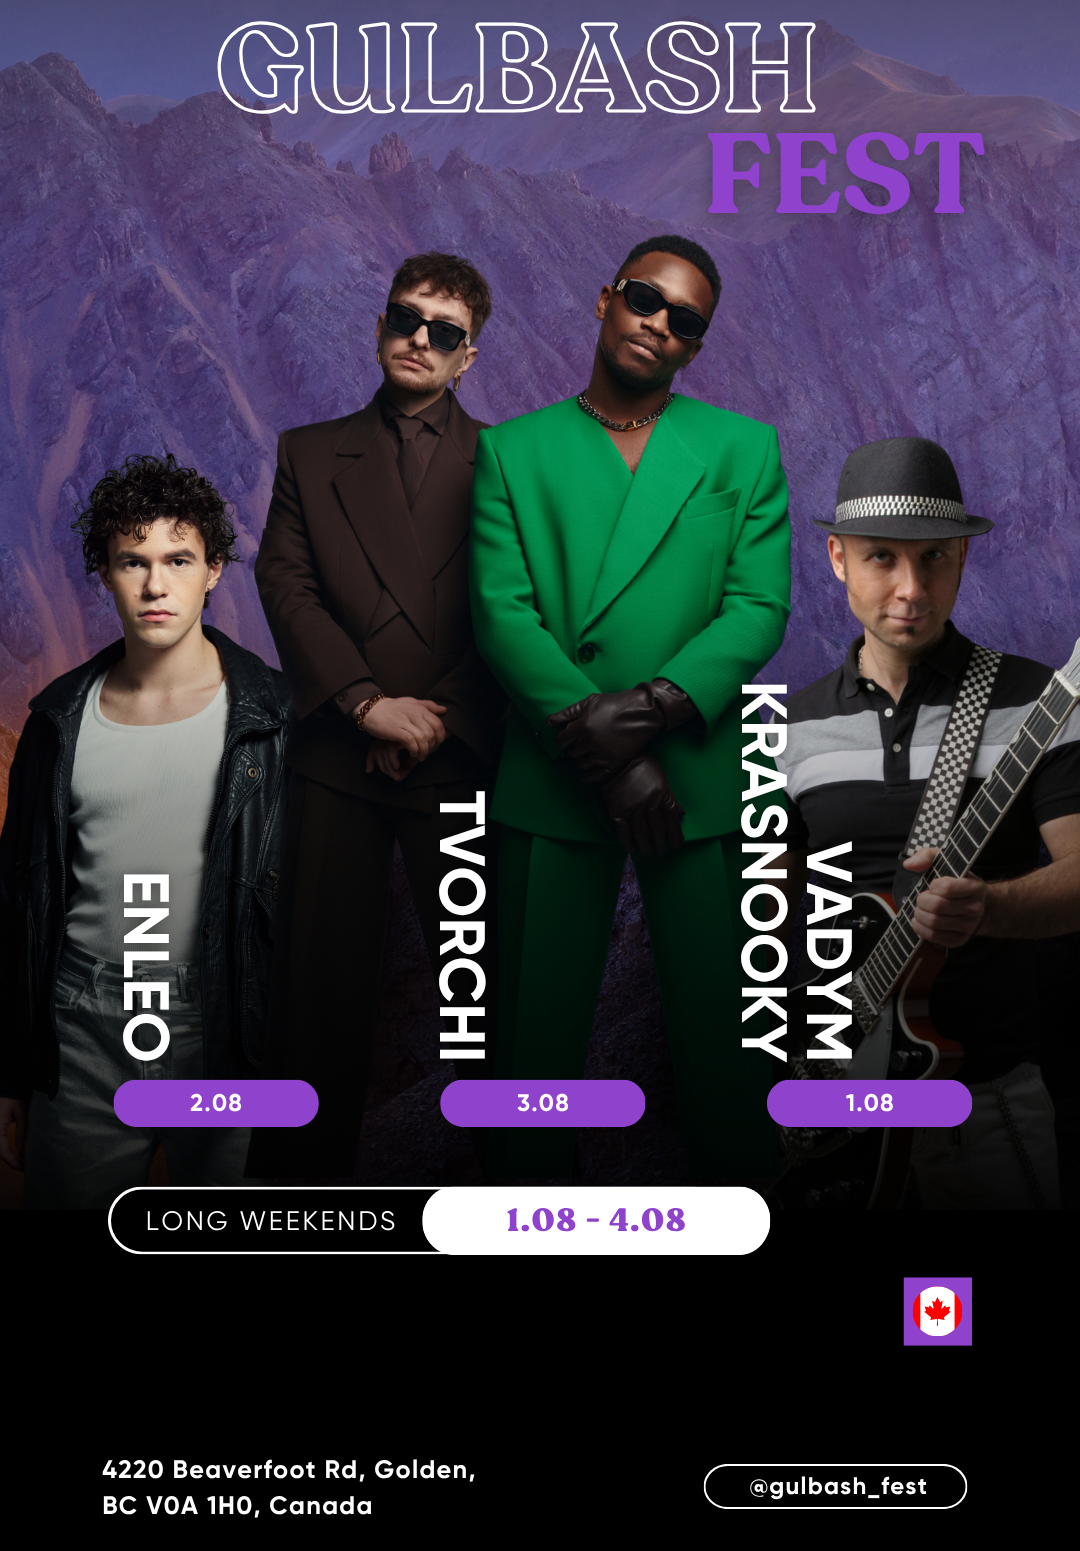The image size is (1080, 1551).
Task: Click the vertical ENLEO artist name
Action: pyautogui.click(x=146, y=967)
